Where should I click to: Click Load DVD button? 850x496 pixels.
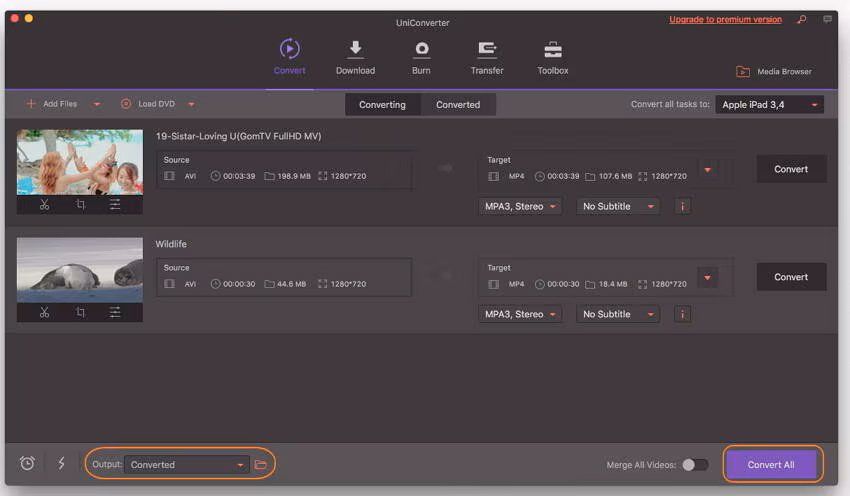[x=148, y=104]
